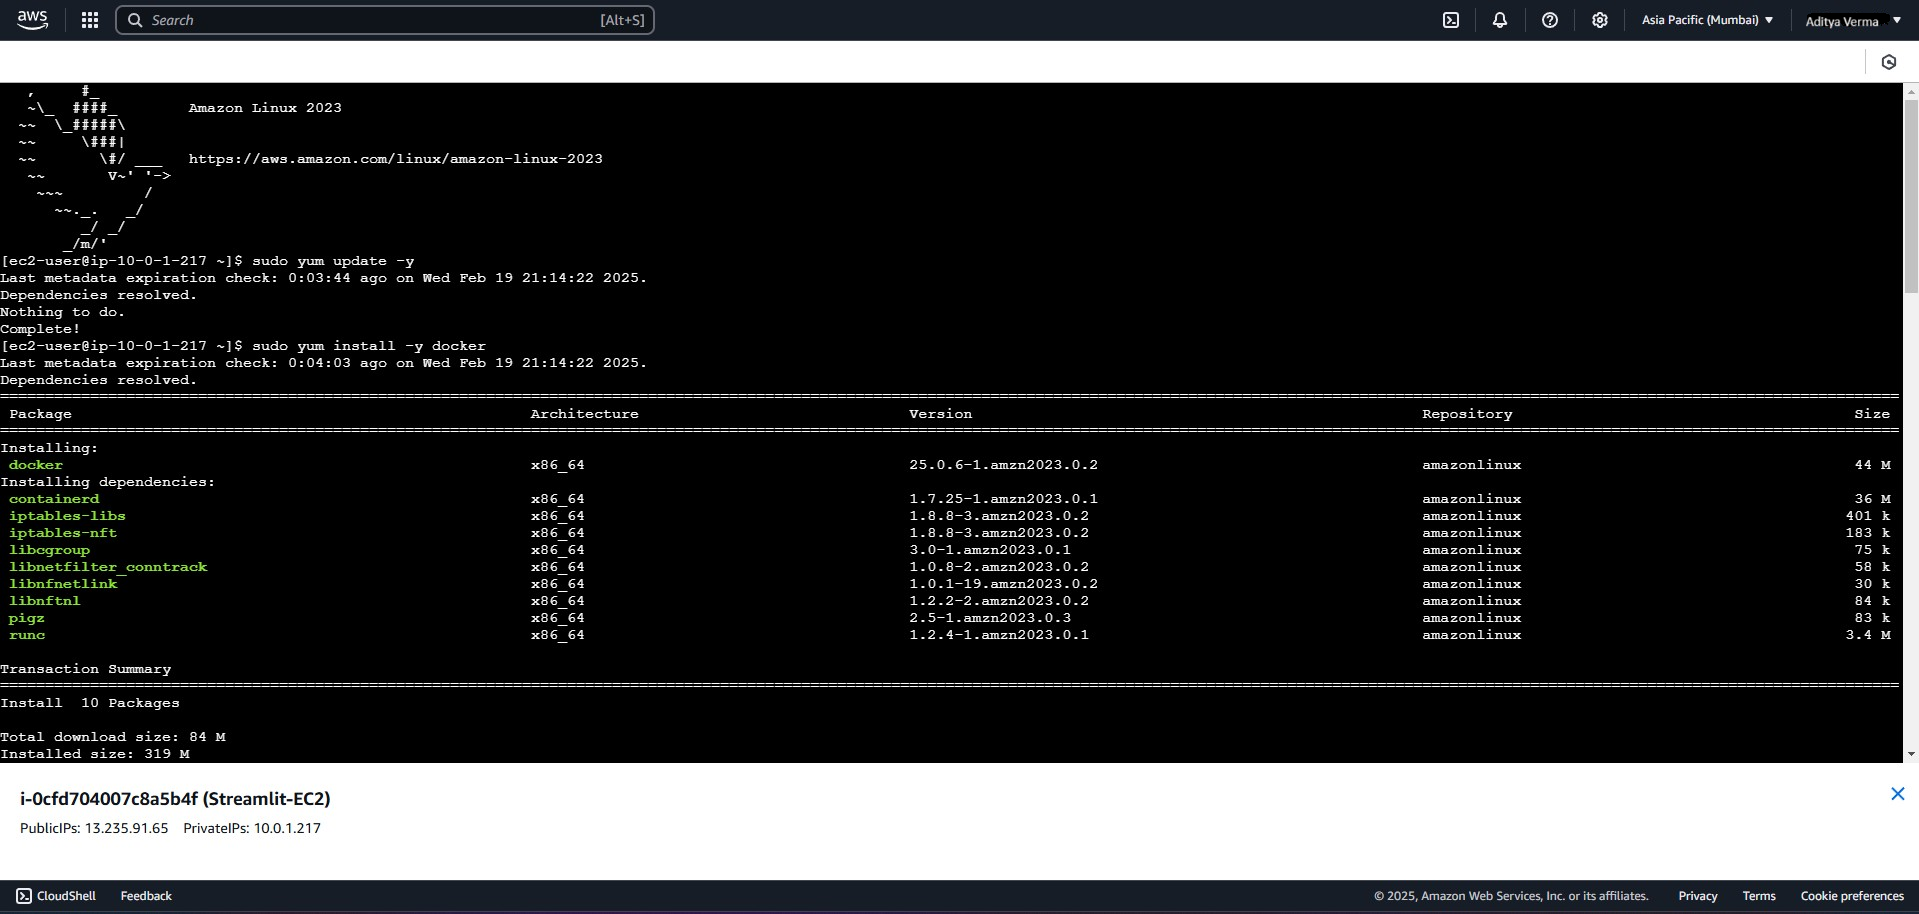
Task: Click the terminal vertical scrollbar thumb
Action: tap(1911, 198)
